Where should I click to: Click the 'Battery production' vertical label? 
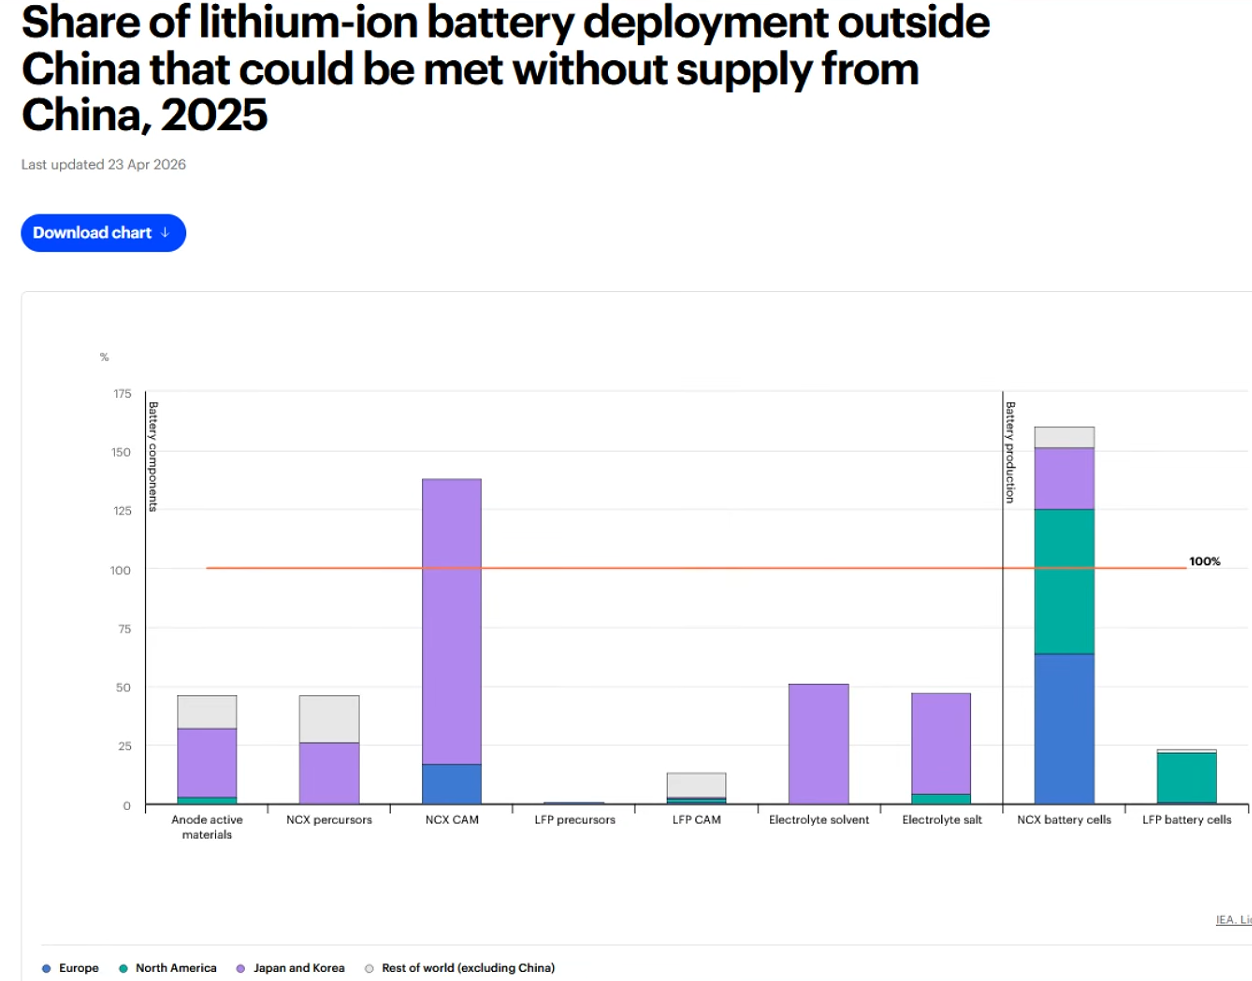click(1010, 453)
